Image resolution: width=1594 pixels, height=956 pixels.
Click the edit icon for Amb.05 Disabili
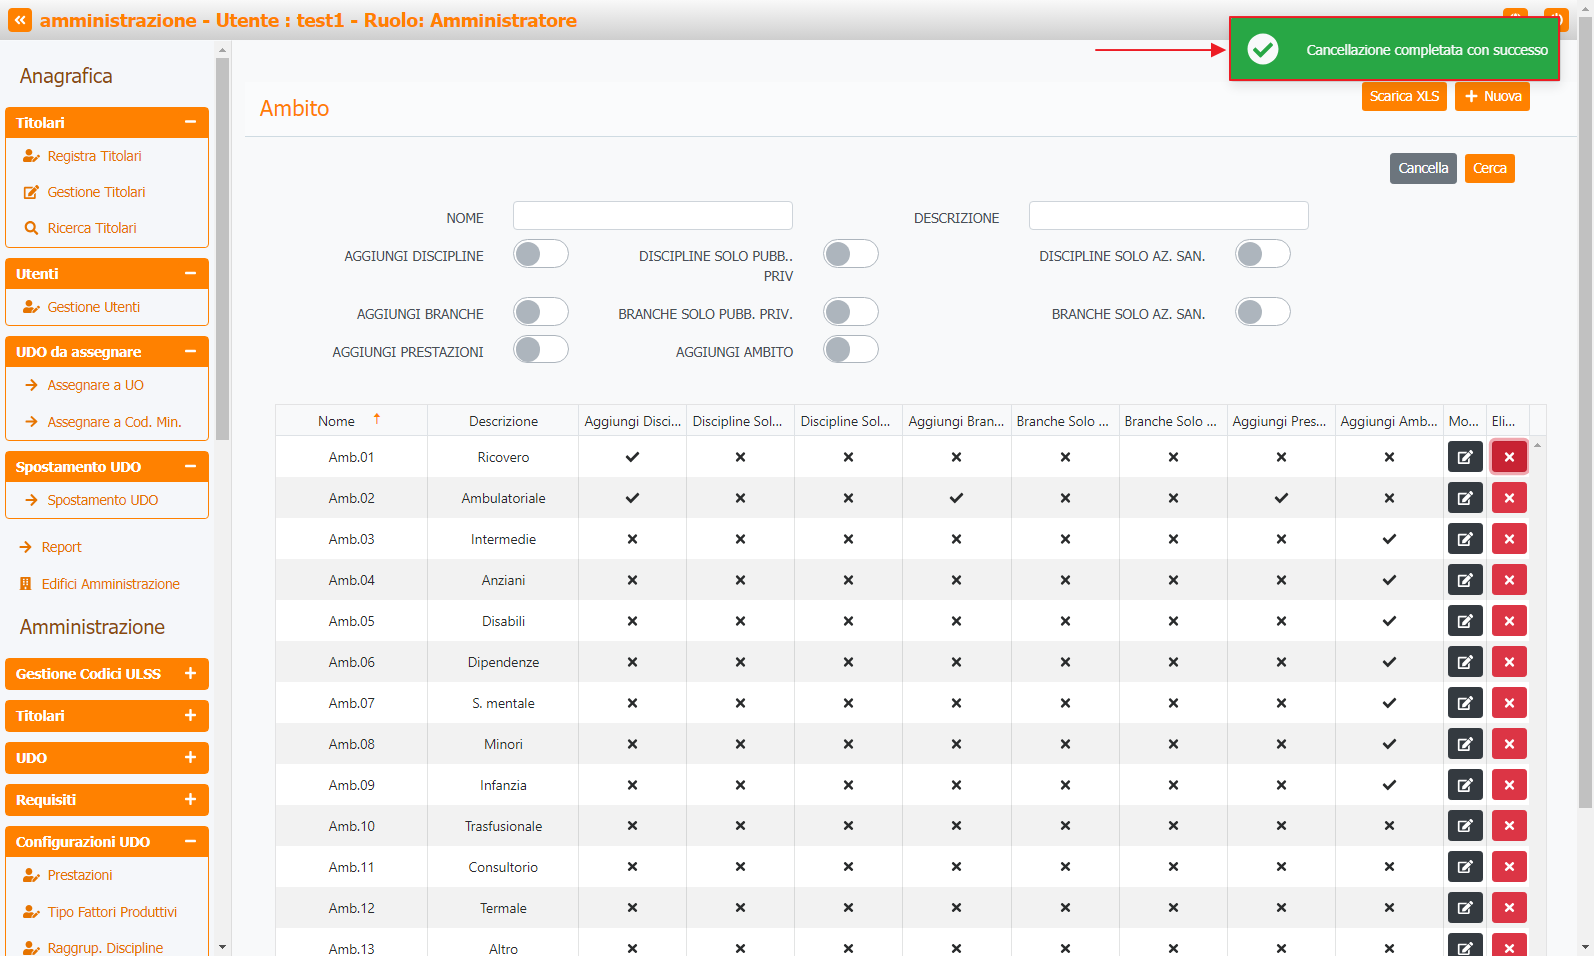click(1464, 621)
